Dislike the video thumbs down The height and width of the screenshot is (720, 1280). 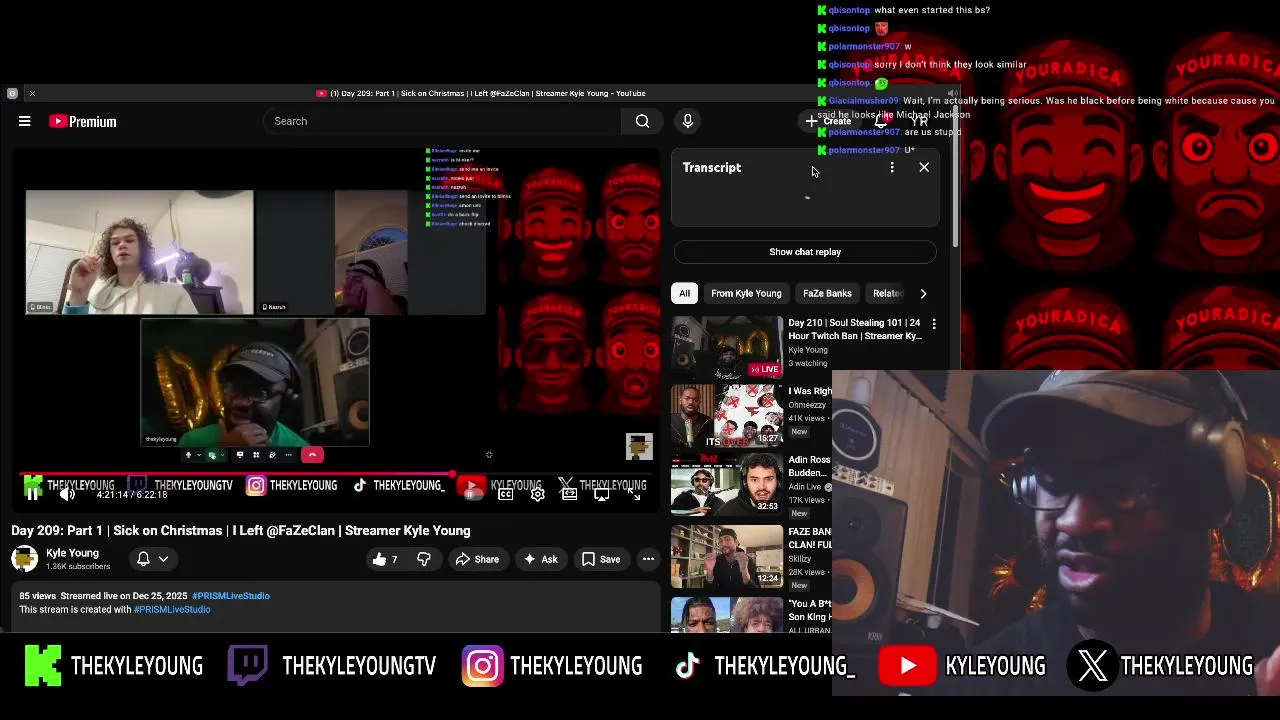(424, 559)
